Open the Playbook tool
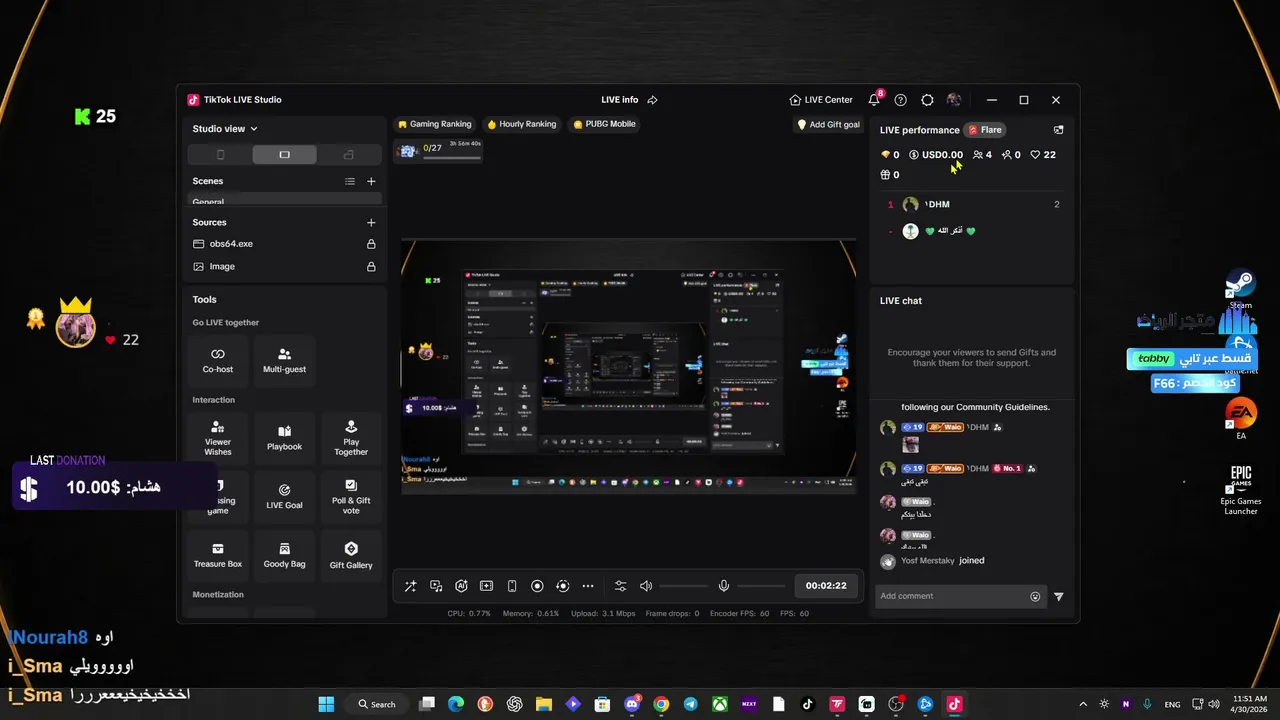 tap(284, 438)
